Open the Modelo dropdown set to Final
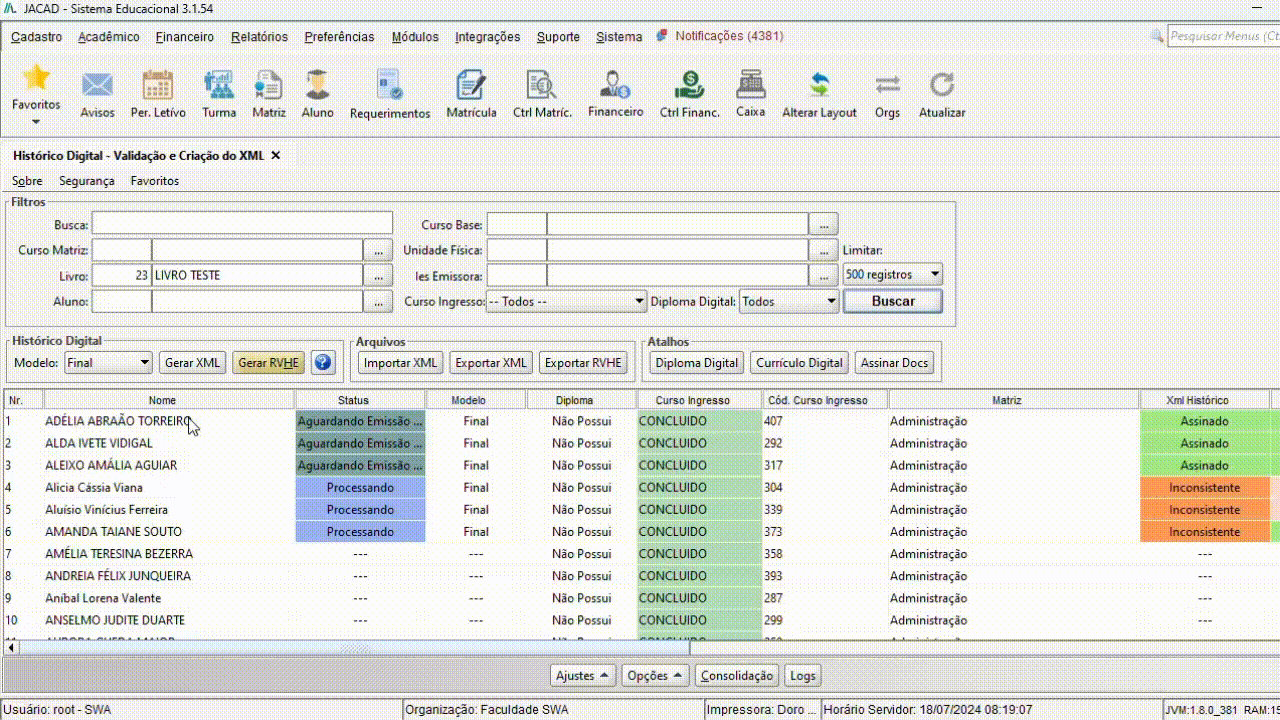This screenshot has width=1280, height=720. (x=108, y=363)
